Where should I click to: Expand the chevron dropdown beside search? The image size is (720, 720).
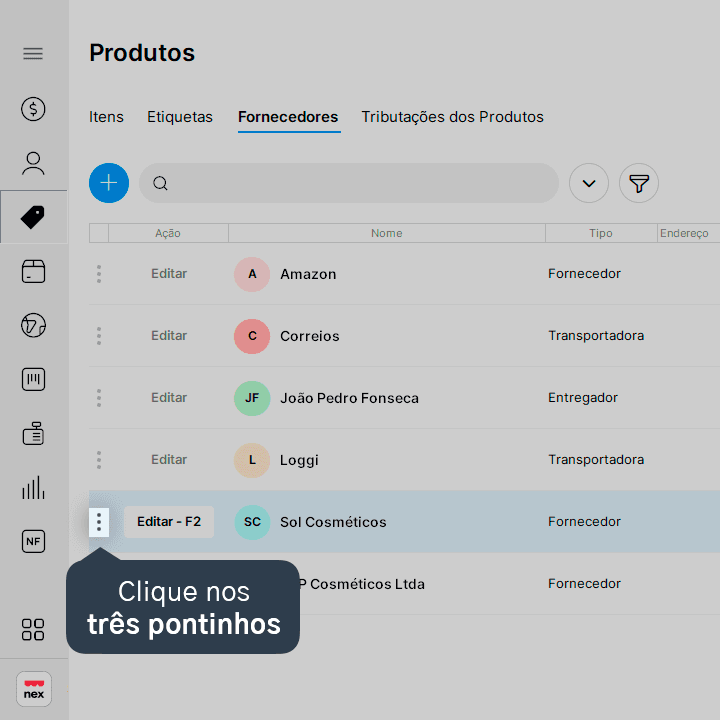(589, 183)
